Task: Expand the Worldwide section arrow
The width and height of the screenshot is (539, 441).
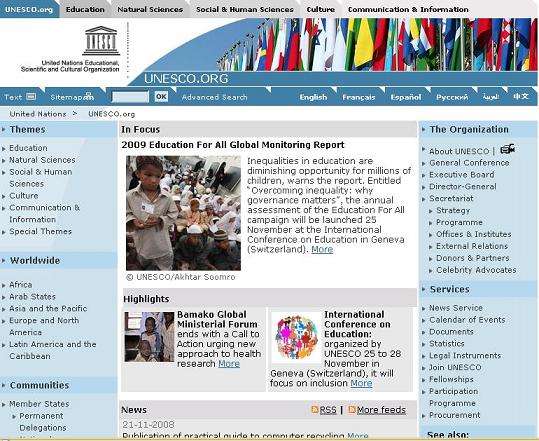Action: pyautogui.click(x=3, y=261)
